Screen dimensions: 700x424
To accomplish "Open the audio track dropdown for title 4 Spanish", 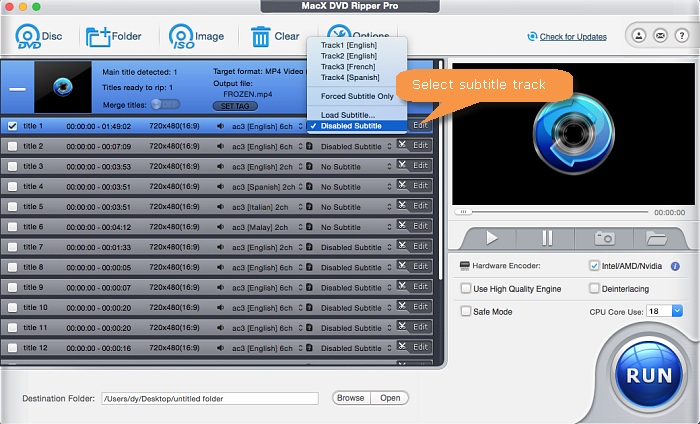I will [x=267, y=187].
